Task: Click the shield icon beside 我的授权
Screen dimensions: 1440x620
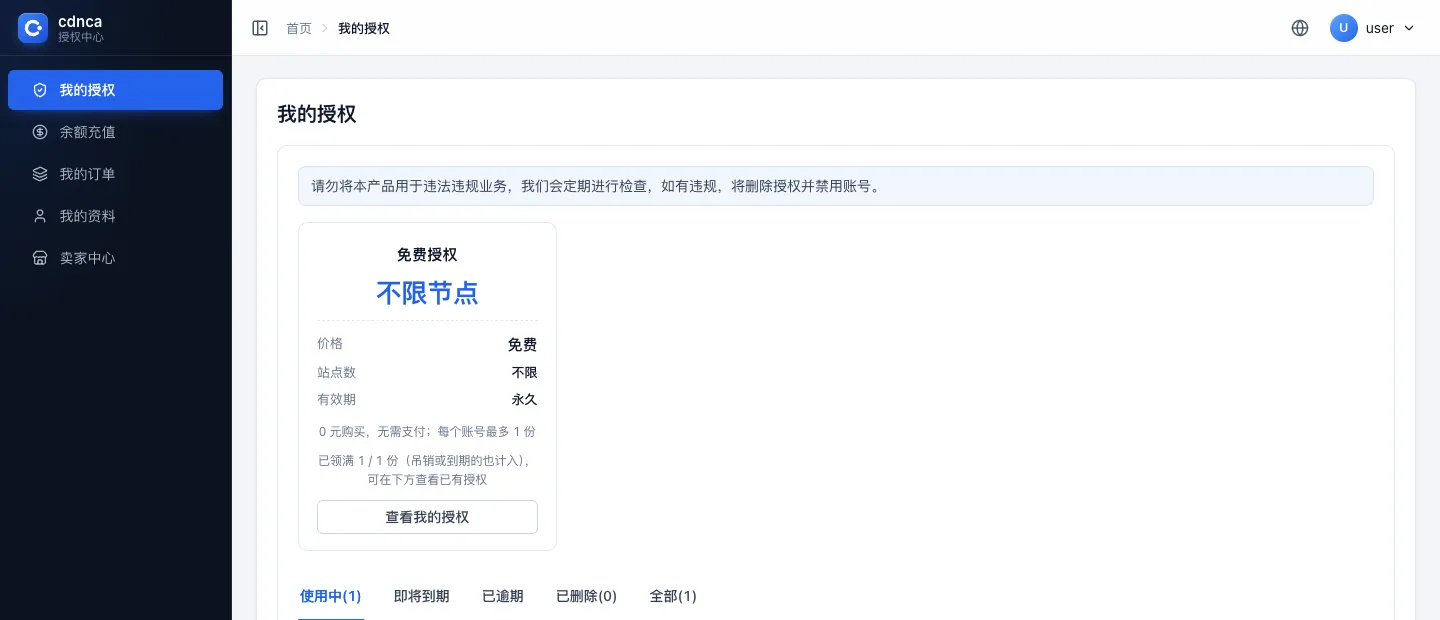Action: point(40,90)
